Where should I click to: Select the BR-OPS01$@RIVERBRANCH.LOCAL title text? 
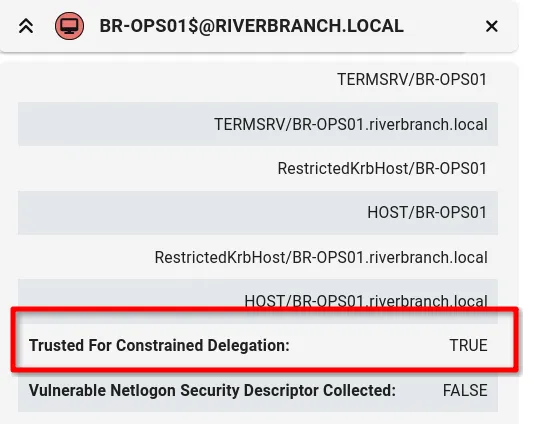[251, 26]
